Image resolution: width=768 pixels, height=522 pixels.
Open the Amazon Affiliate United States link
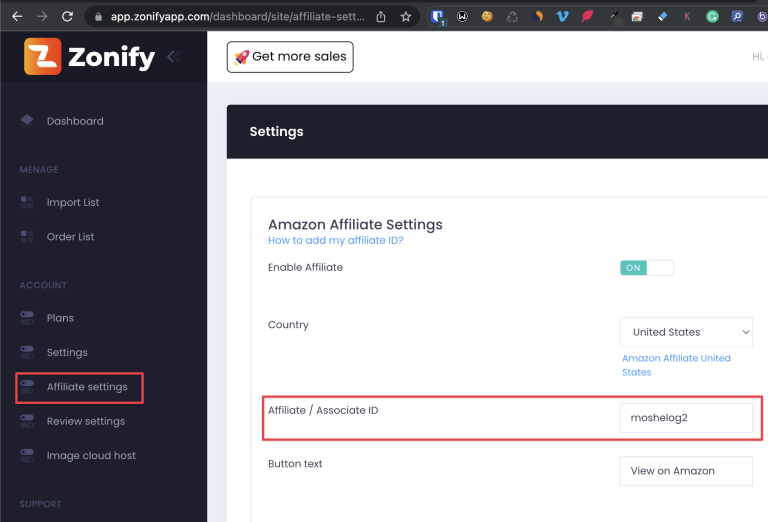[x=676, y=365]
